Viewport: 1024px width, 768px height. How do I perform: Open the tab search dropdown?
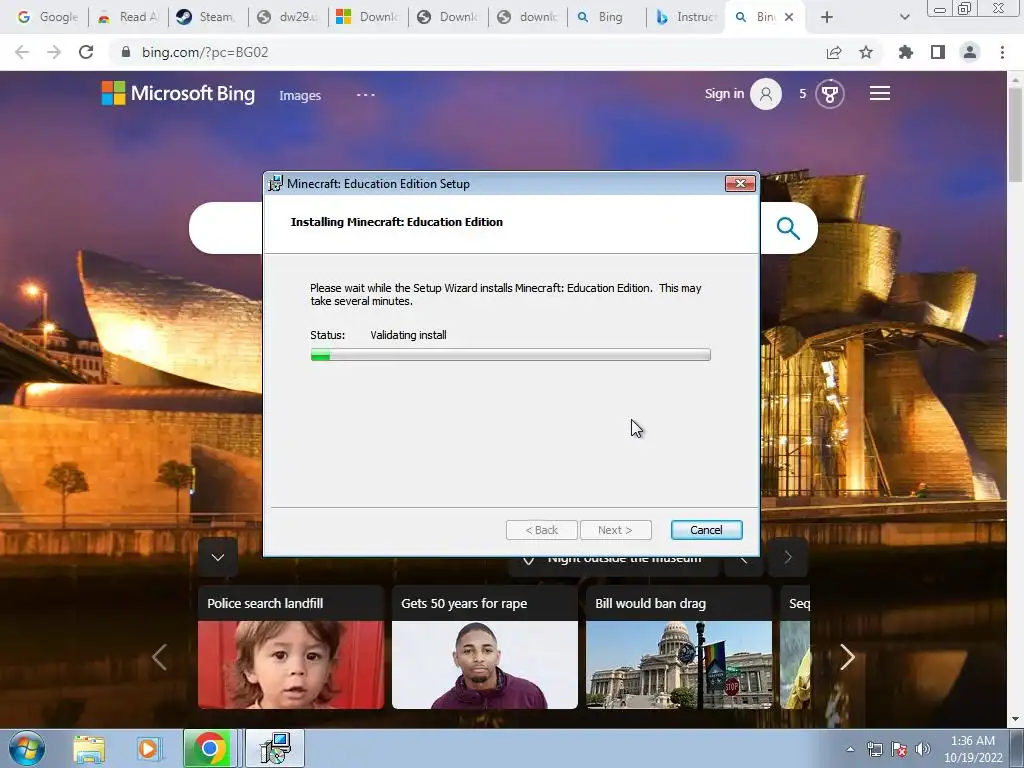point(904,17)
